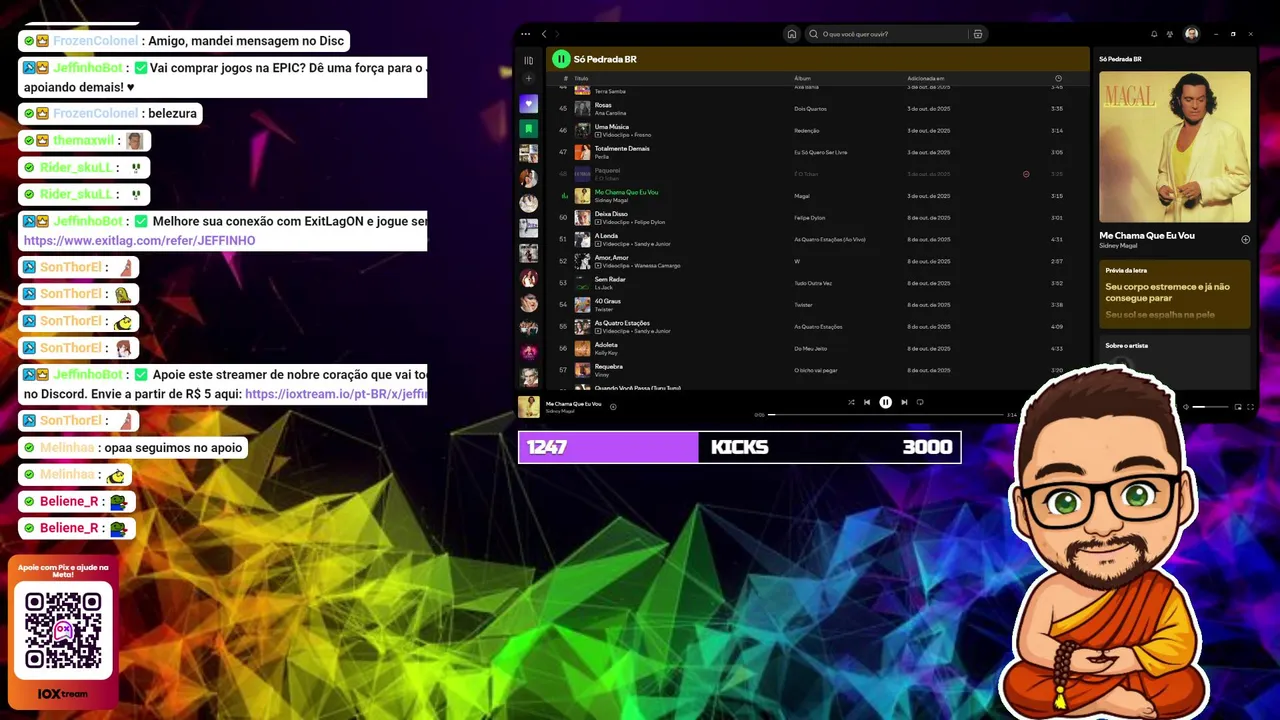1280x720 pixels.
Task: Mute with the volume speaker icon
Action: [1186, 407]
